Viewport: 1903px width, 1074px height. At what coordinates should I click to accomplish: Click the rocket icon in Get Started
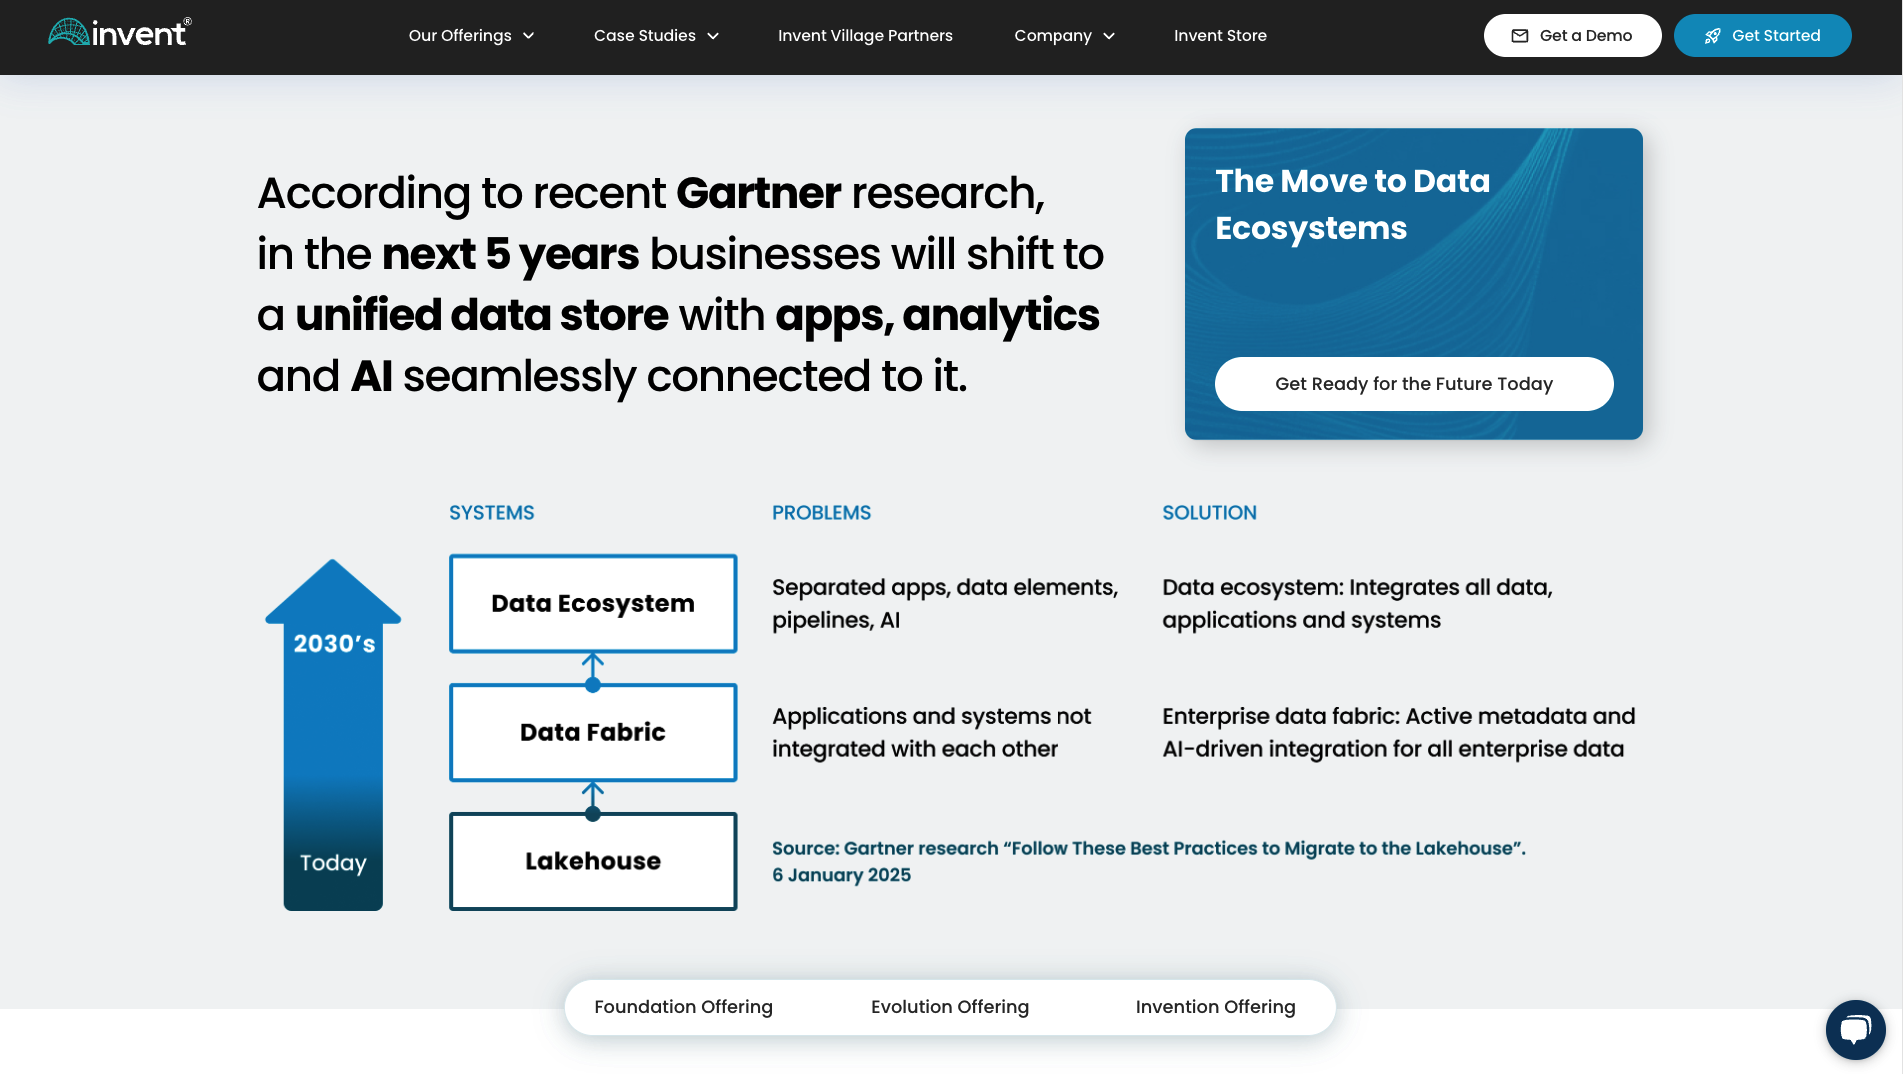[1713, 36]
